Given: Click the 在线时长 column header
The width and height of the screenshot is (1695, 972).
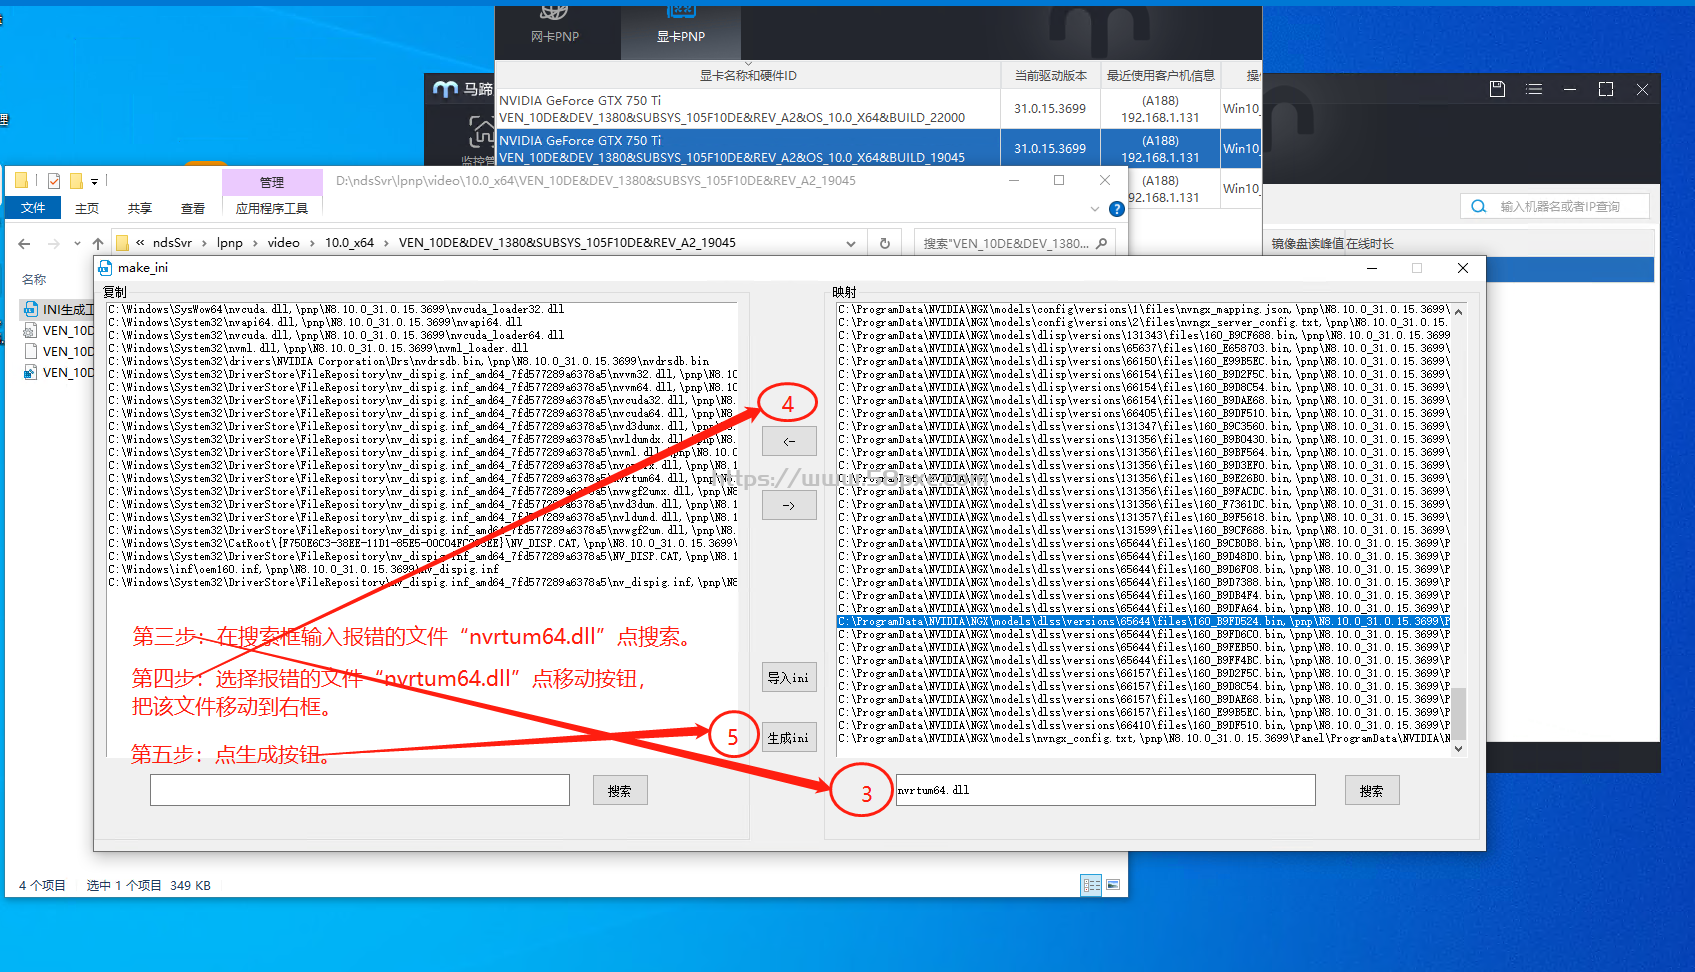Looking at the screenshot, I should 1370,243.
